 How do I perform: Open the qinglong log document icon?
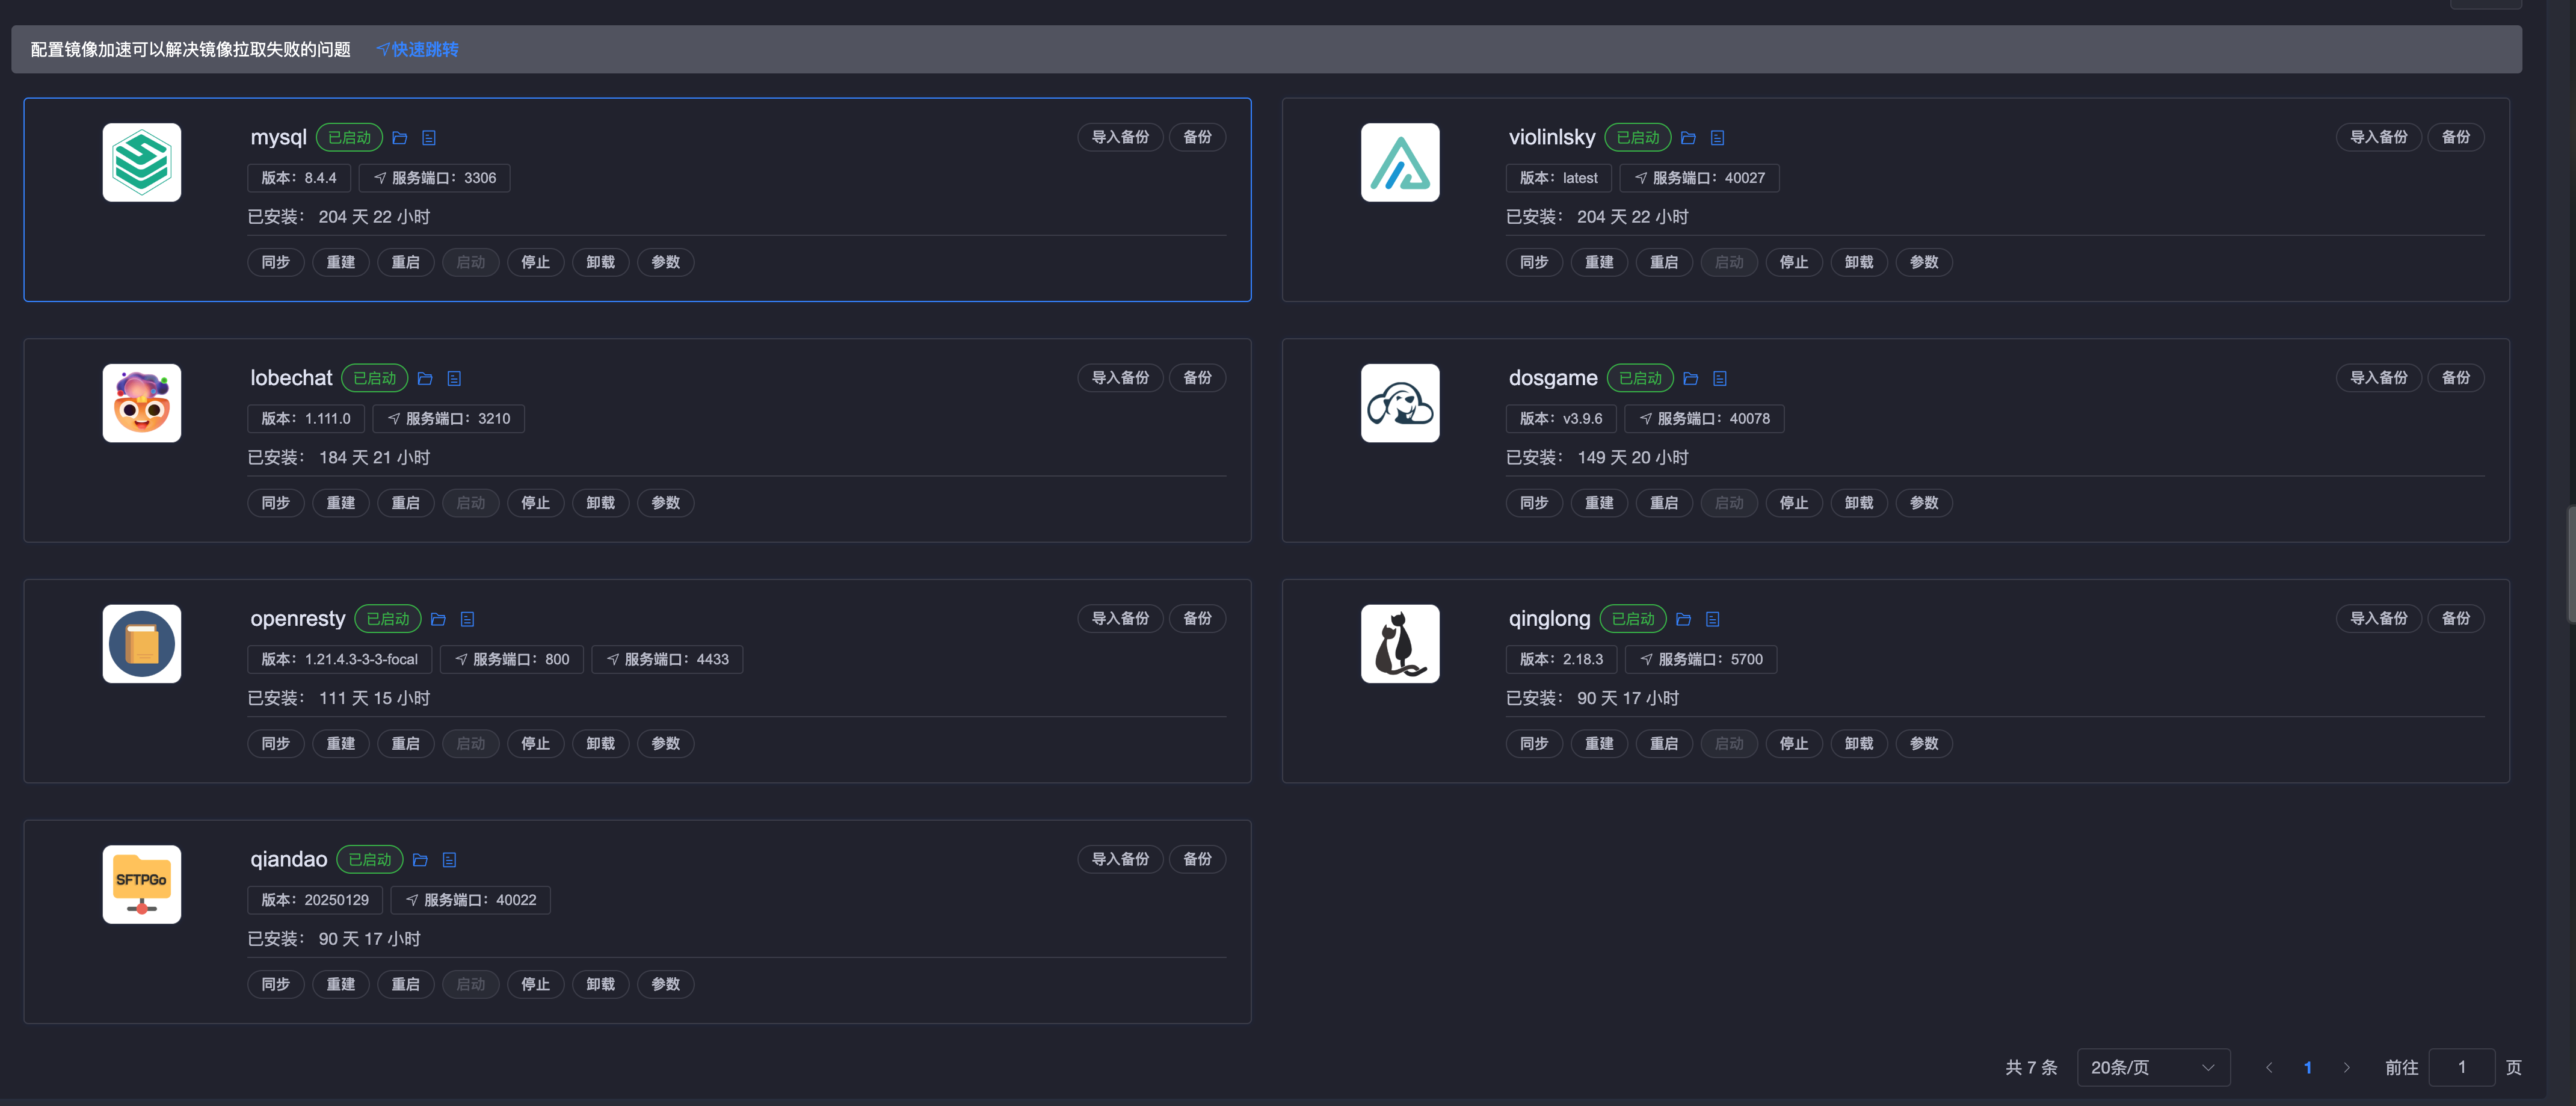coord(1712,620)
